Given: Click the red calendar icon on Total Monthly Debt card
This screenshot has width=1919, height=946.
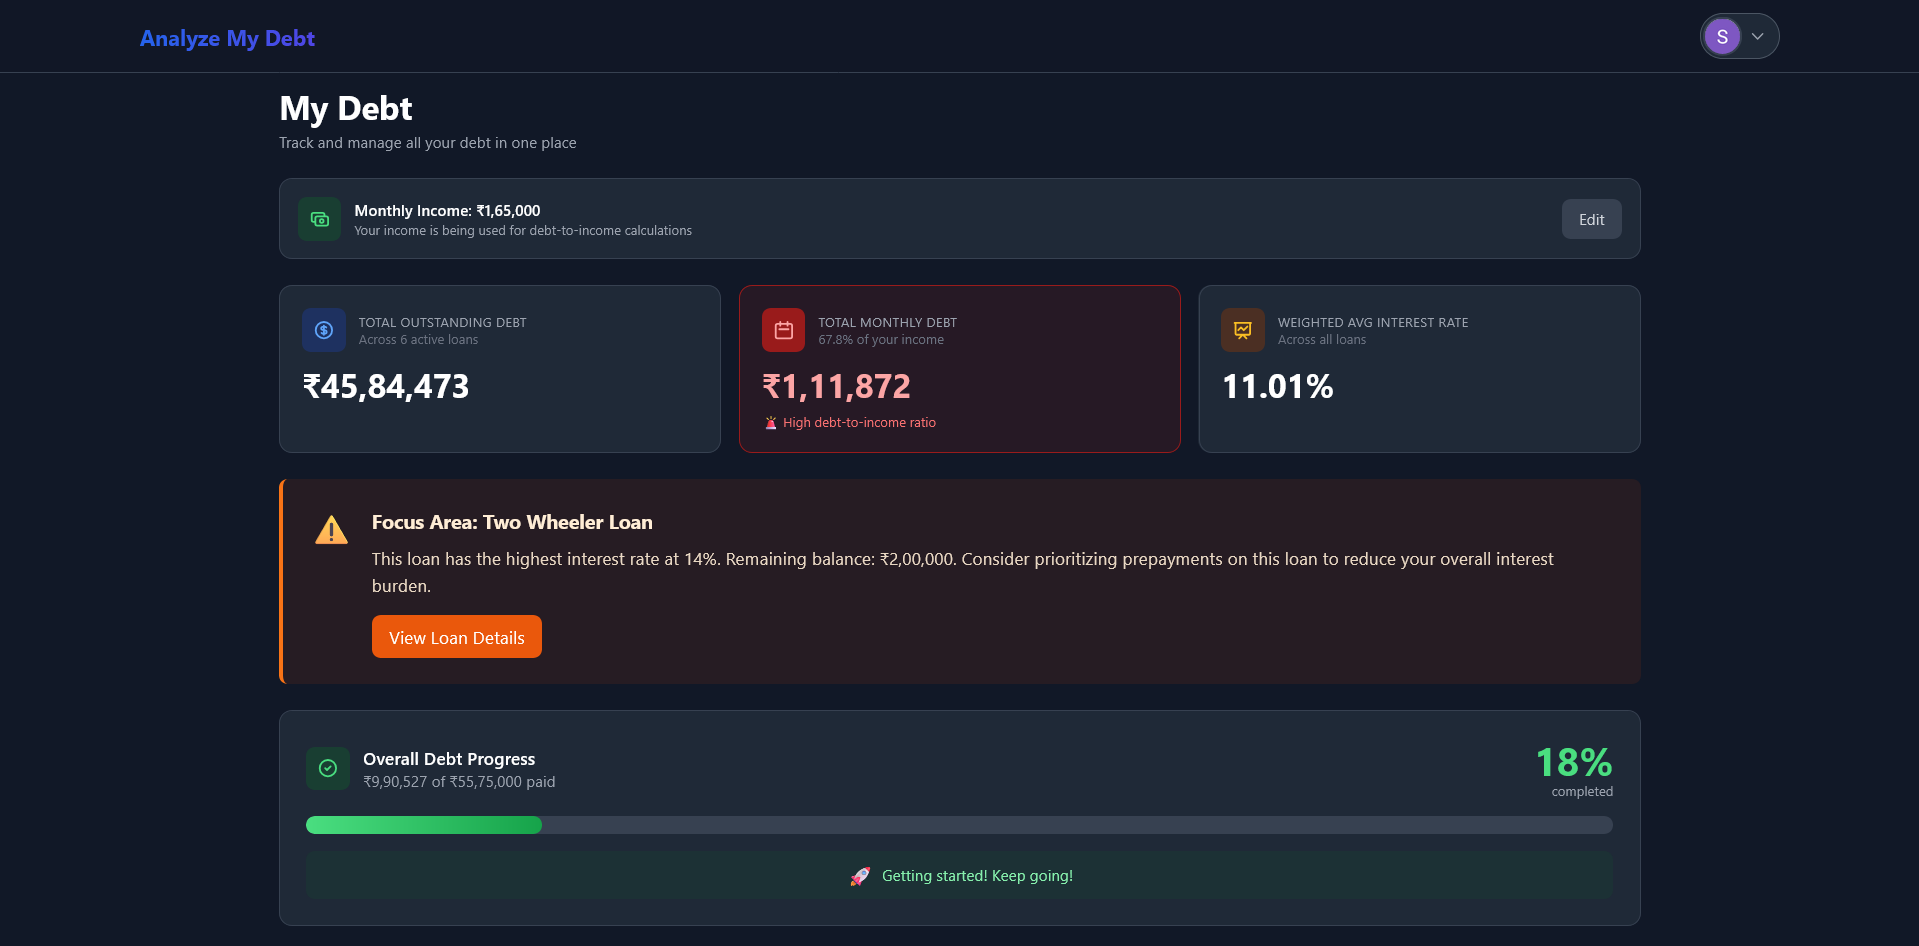Looking at the screenshot, I should coord(783,329).
